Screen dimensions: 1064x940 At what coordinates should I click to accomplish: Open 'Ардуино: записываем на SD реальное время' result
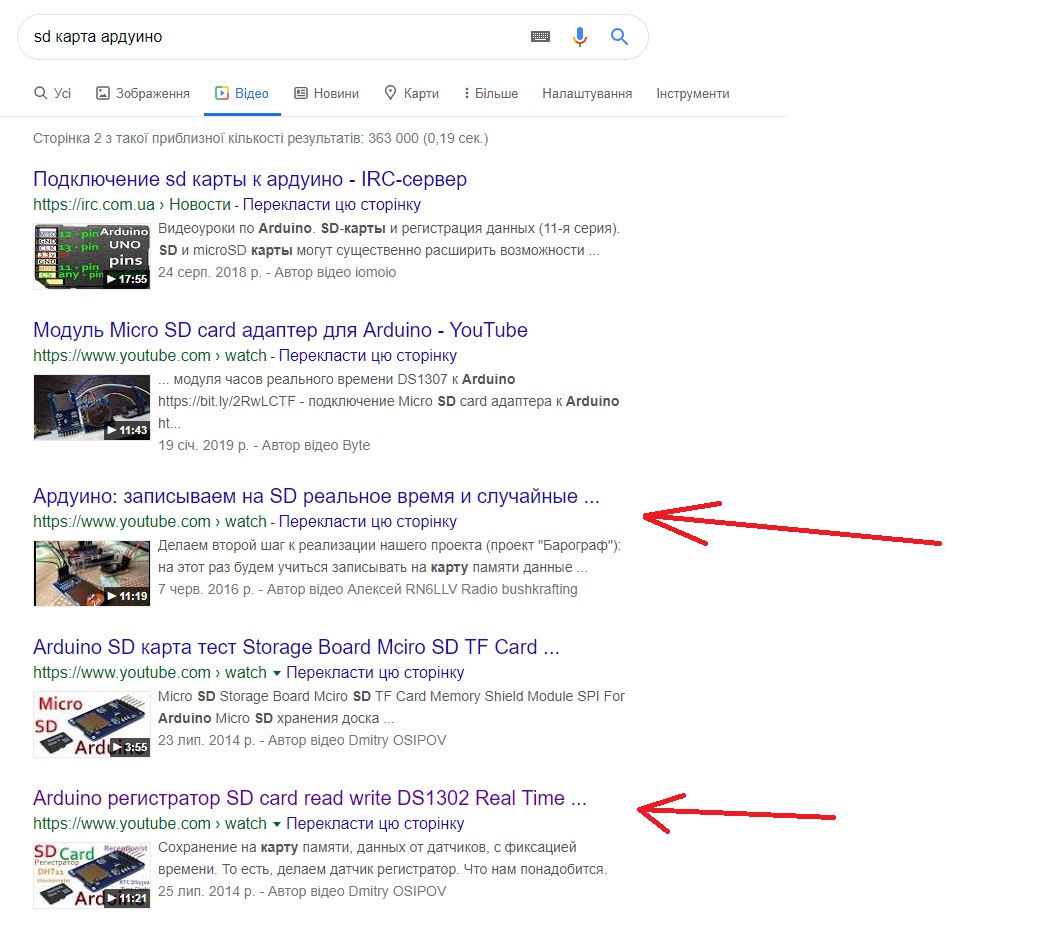pyautogui.click(x=316, y=496)
